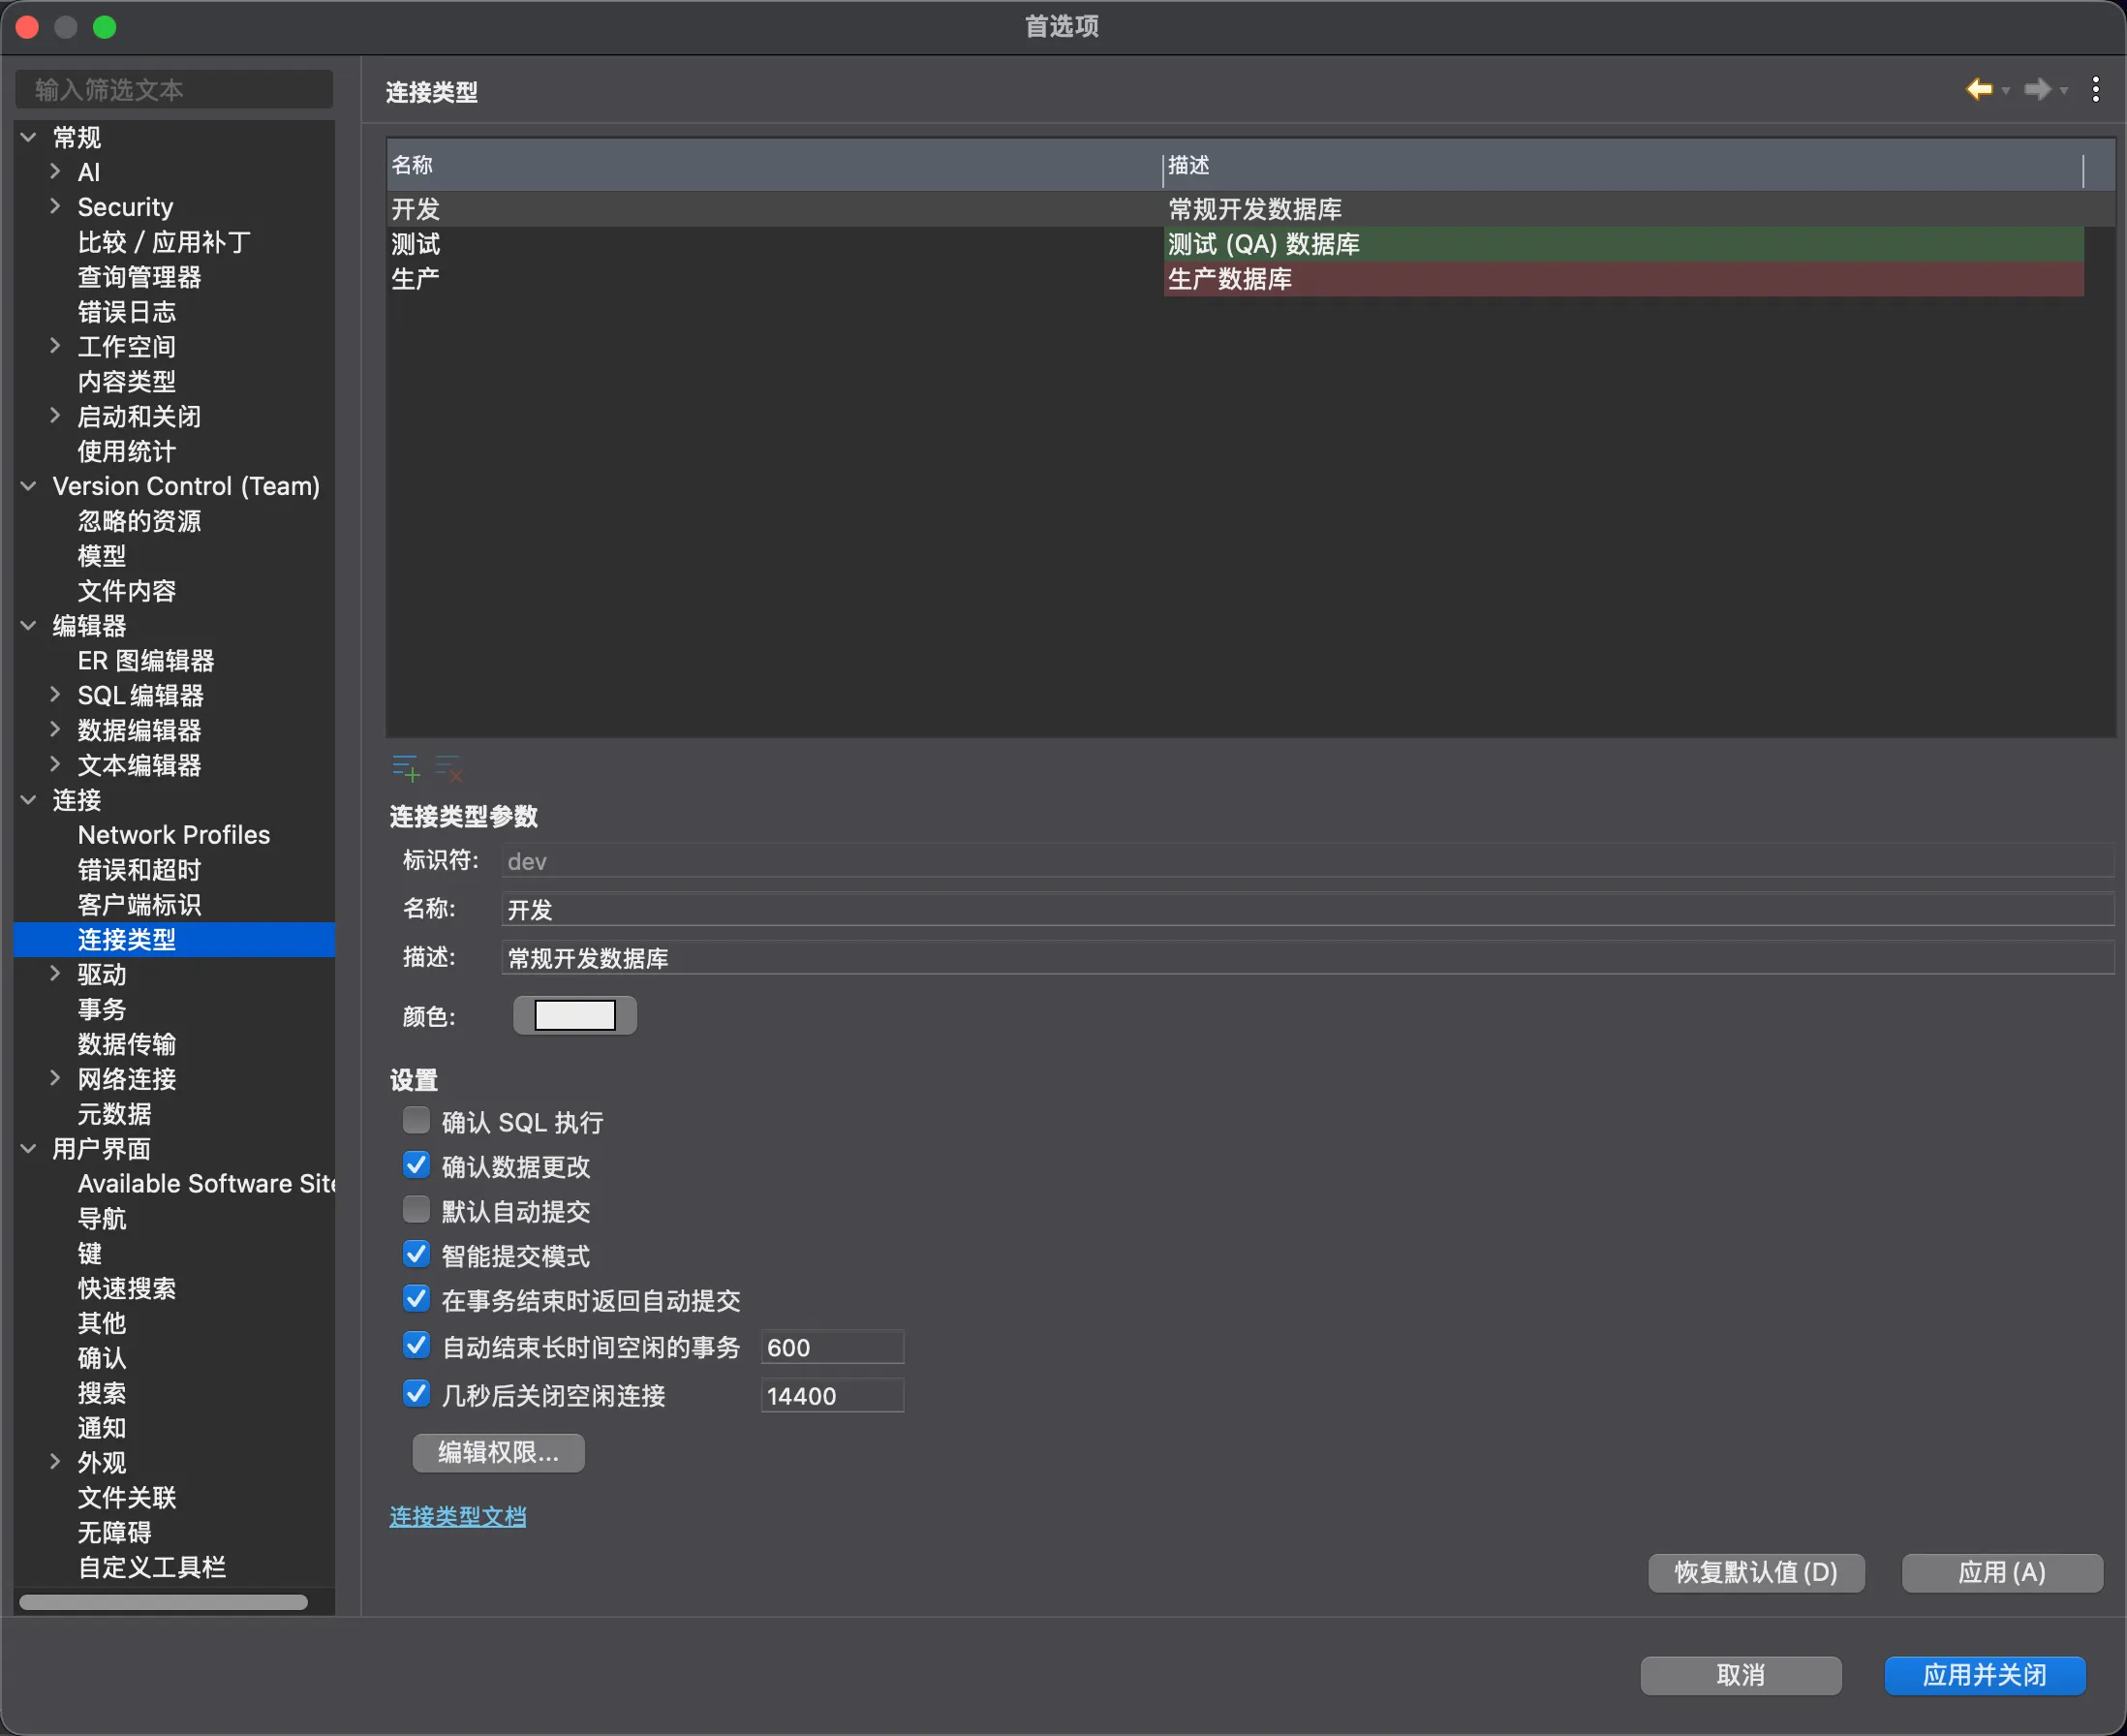The height and width of the screenshot is (1736, 2127).
Task: Enable the 确认 SQL 执行 checkbox
Action: (x=416, y=1120)
